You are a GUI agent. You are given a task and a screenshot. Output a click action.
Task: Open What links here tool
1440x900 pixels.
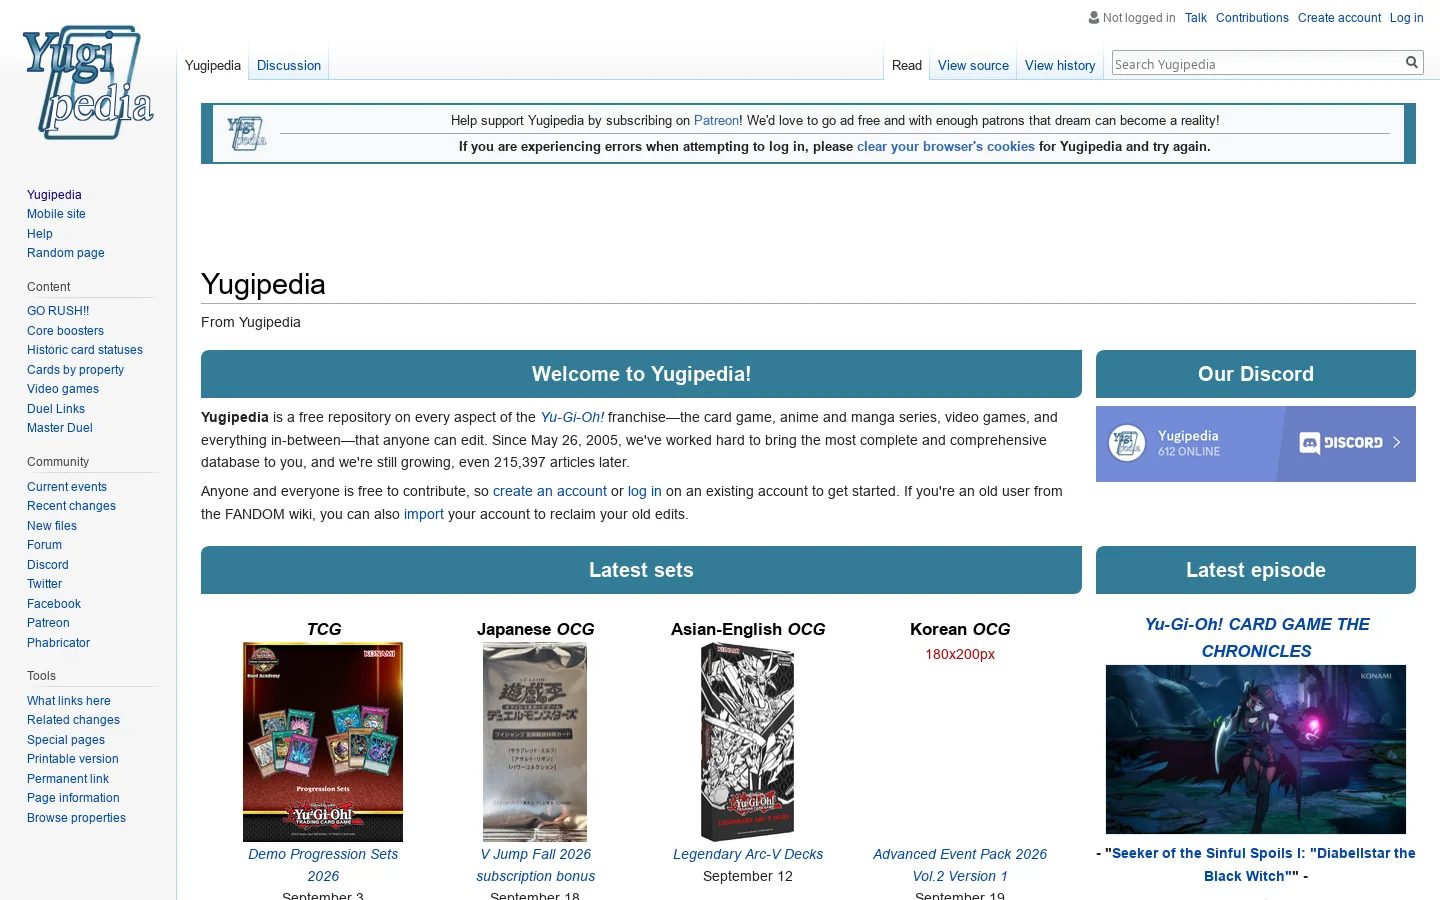point(69,701)
